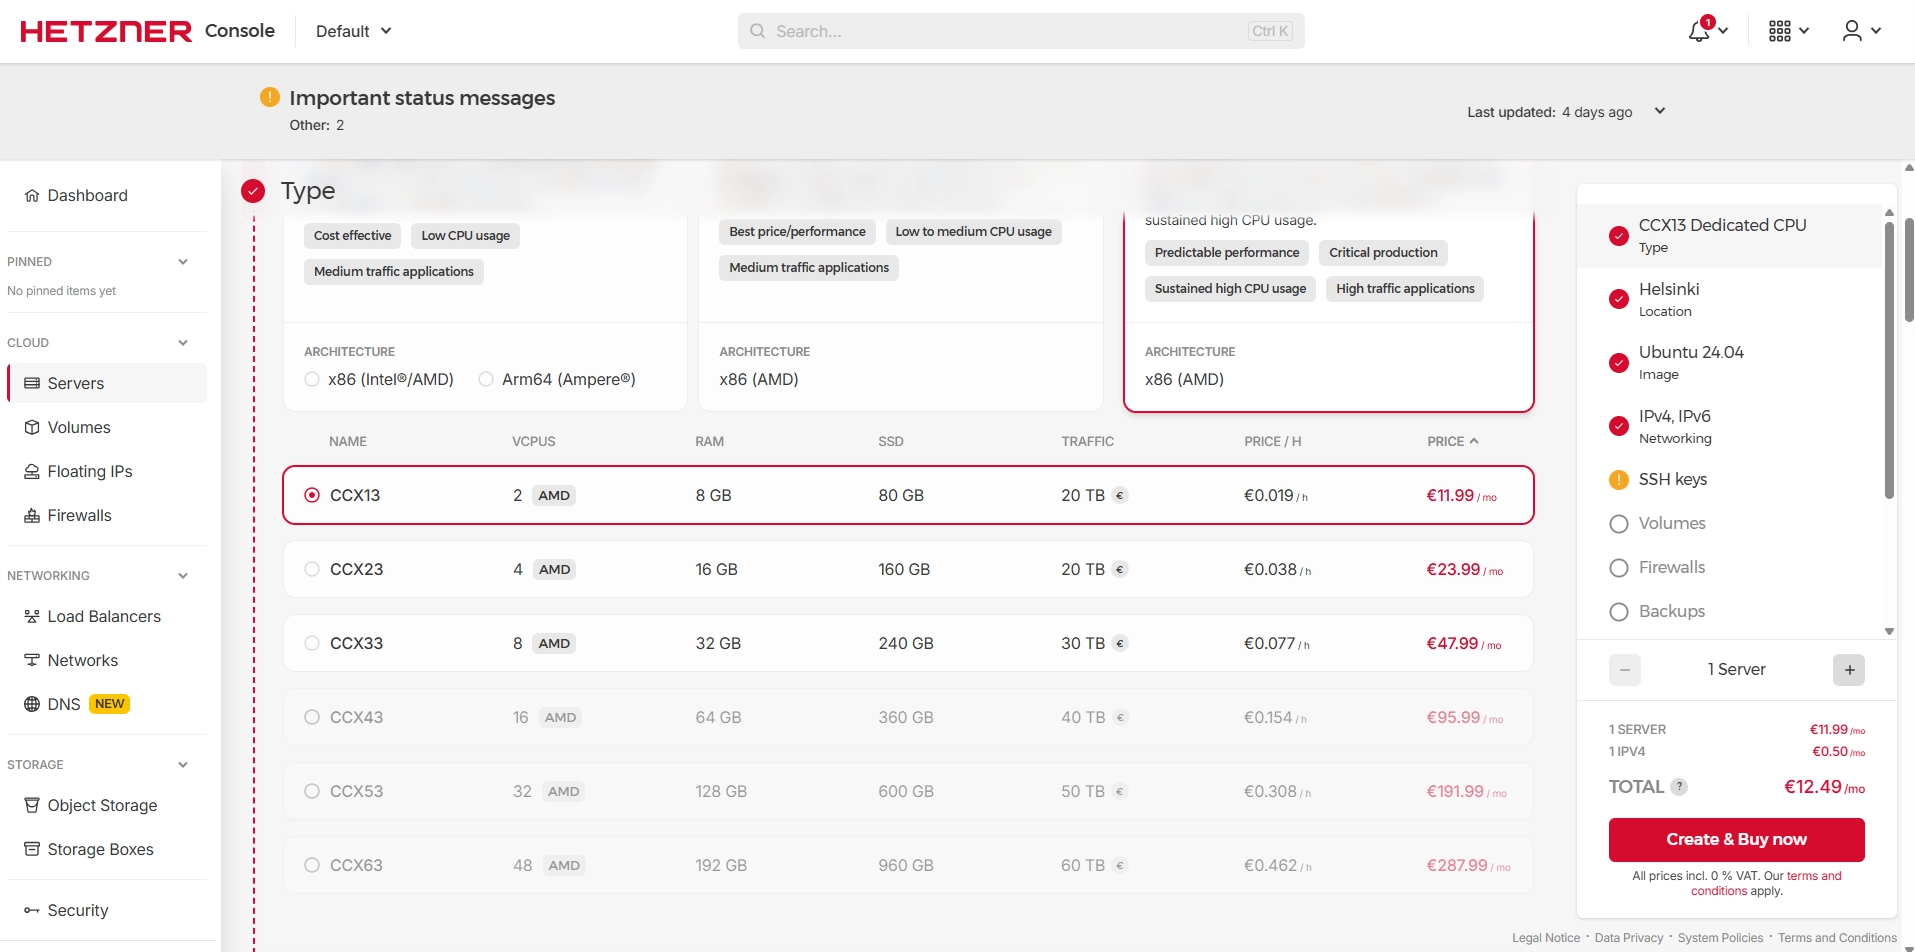Click the DNS globe icon in sidebar

click(x=32, y=704)
